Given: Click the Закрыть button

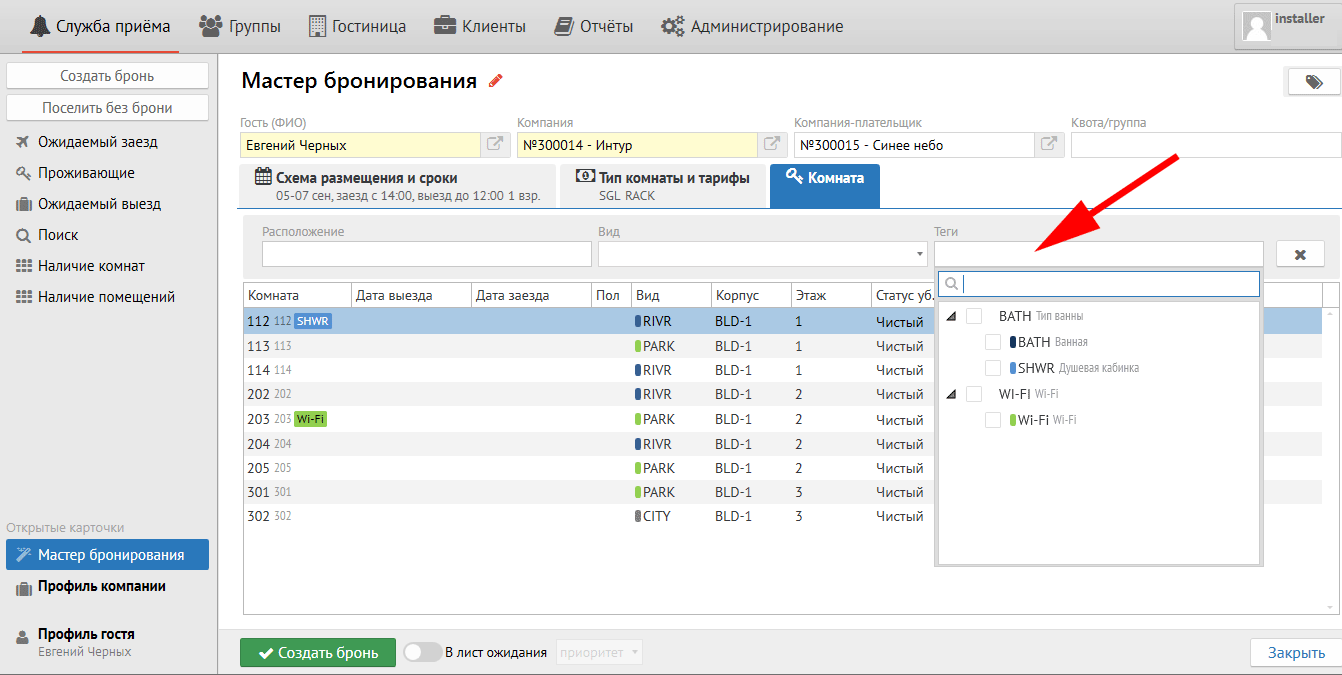Looking at the screenshot, I should pos(1296,653).
